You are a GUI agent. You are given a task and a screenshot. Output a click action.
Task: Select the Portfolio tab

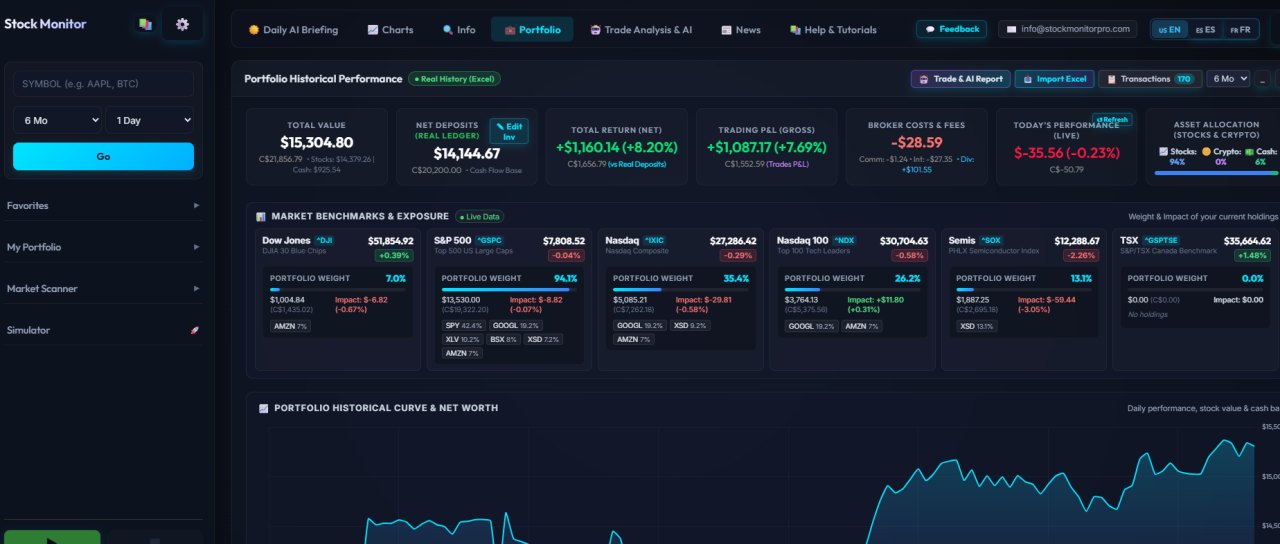[x=532, y=30]
